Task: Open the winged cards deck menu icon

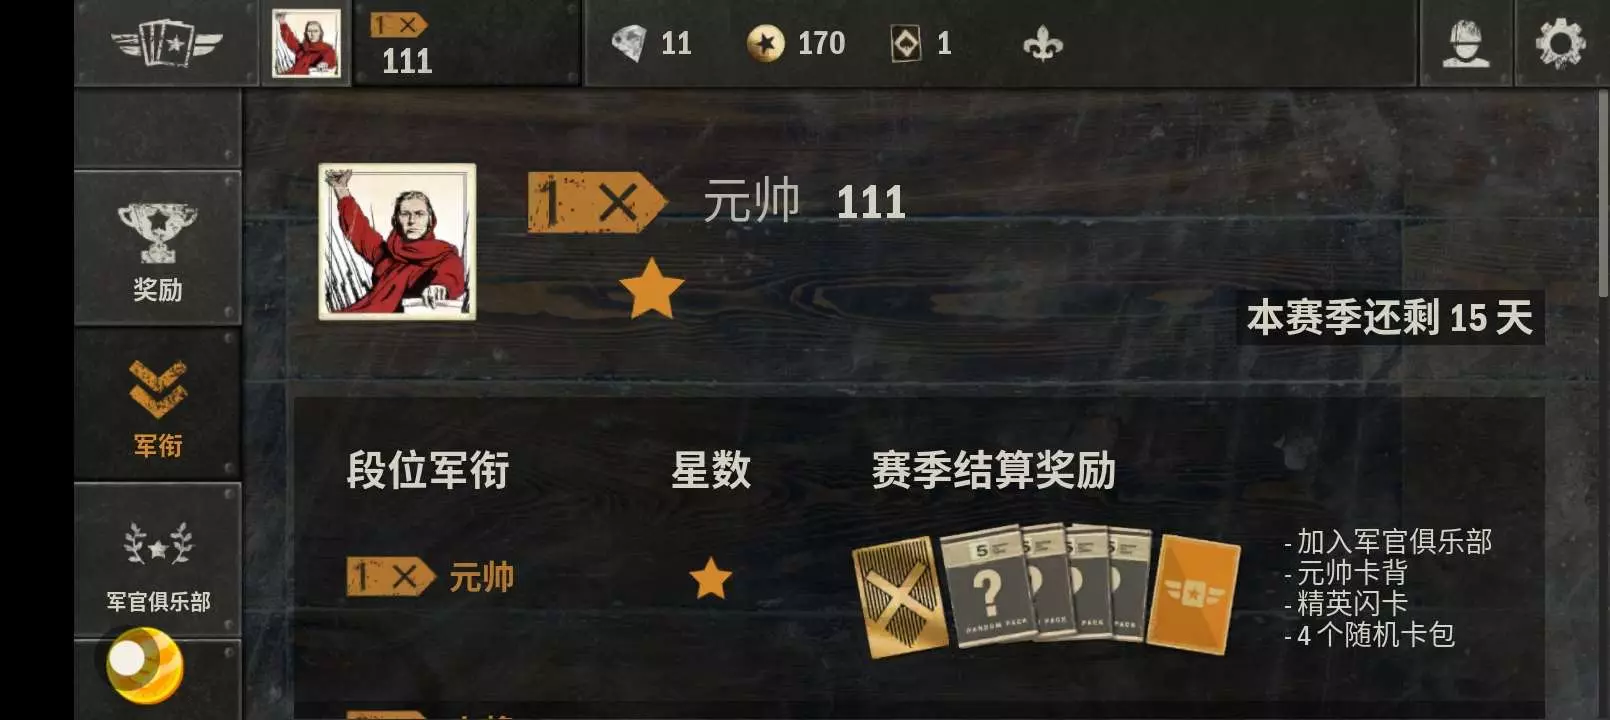Action: 165,42
